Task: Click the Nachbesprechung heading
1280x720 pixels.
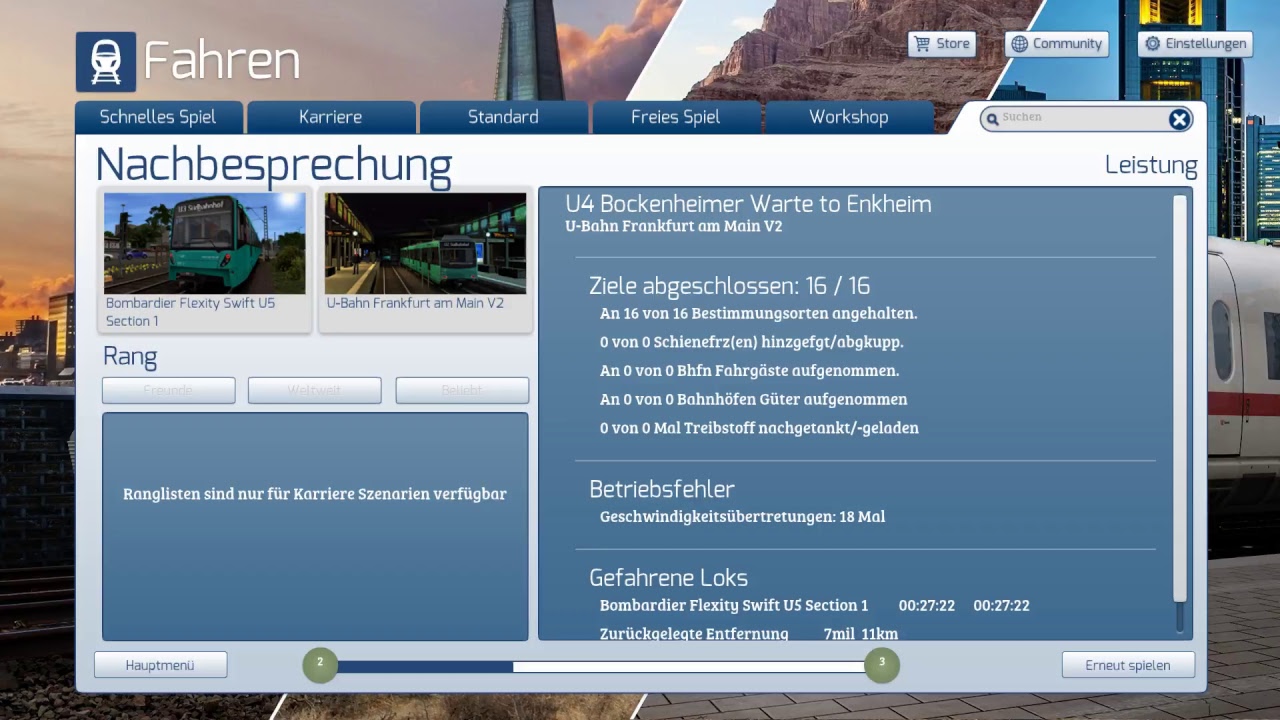Action: point(274,166)
